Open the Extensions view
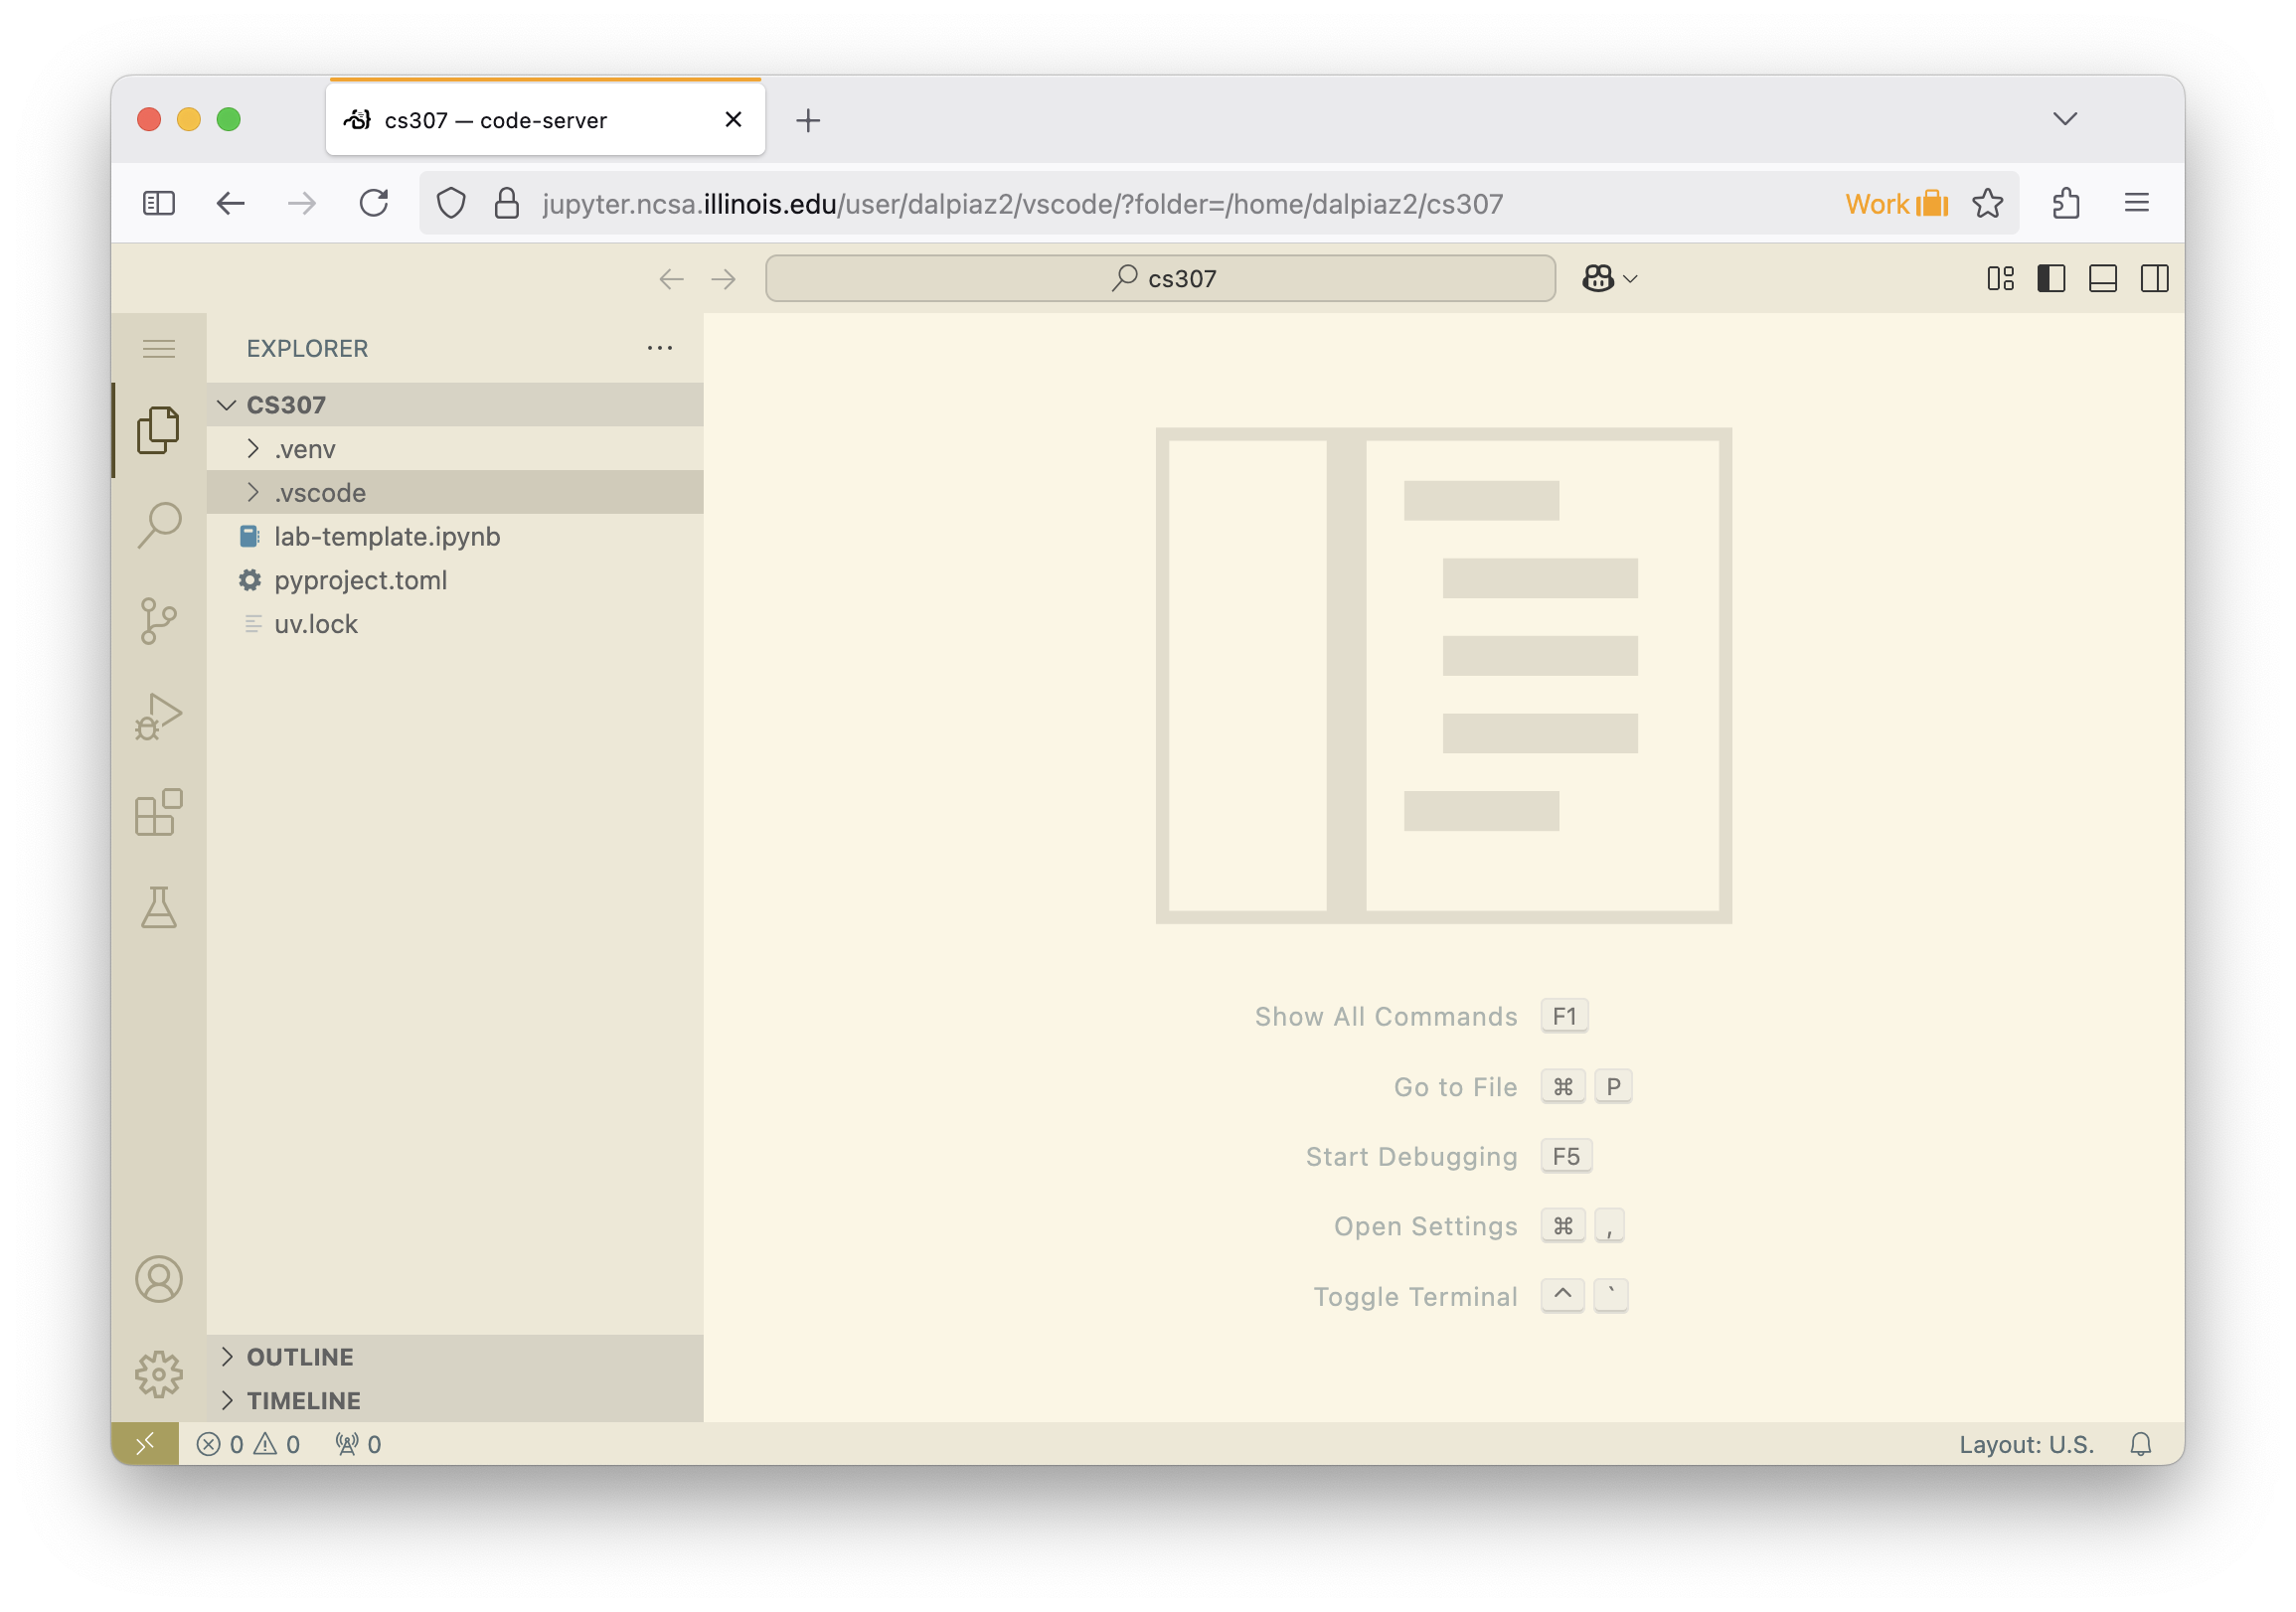Screen dimensions: 2296x1612 pos(159,812)
